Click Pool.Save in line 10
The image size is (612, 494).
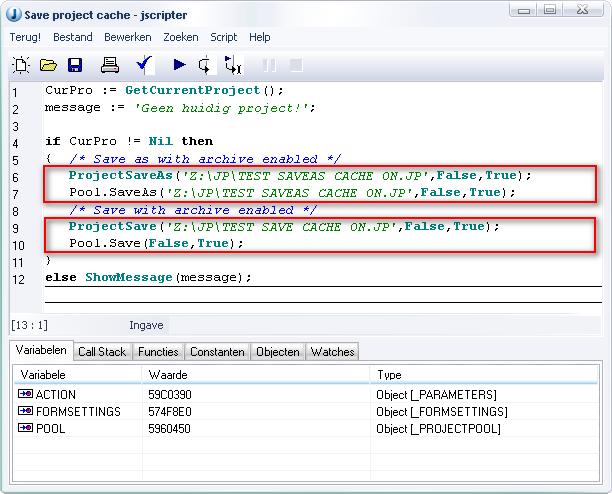[x=105, y=243]
